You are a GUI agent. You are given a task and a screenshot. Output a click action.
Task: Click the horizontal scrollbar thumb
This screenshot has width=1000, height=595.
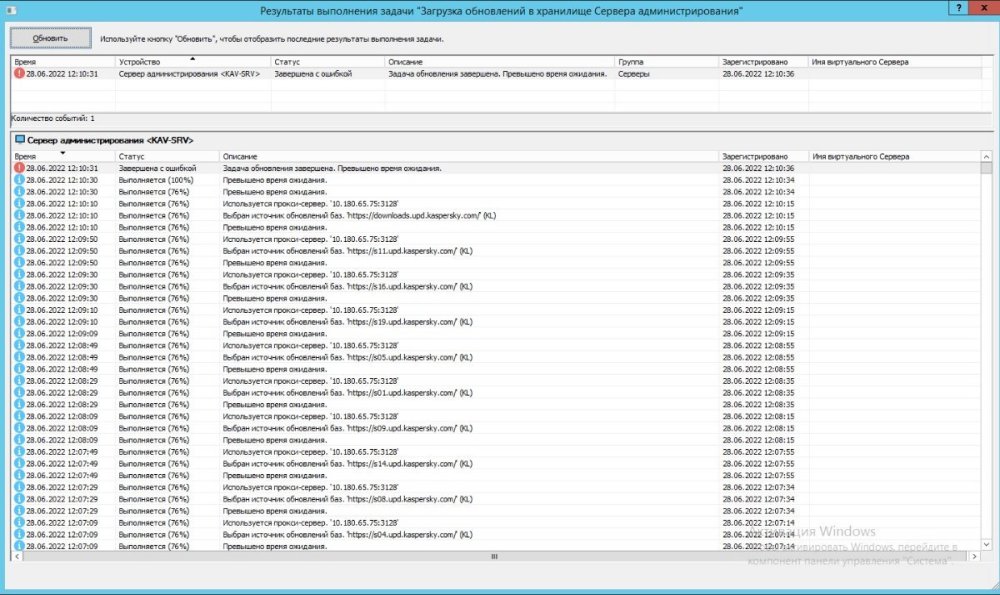click(494, 556)
